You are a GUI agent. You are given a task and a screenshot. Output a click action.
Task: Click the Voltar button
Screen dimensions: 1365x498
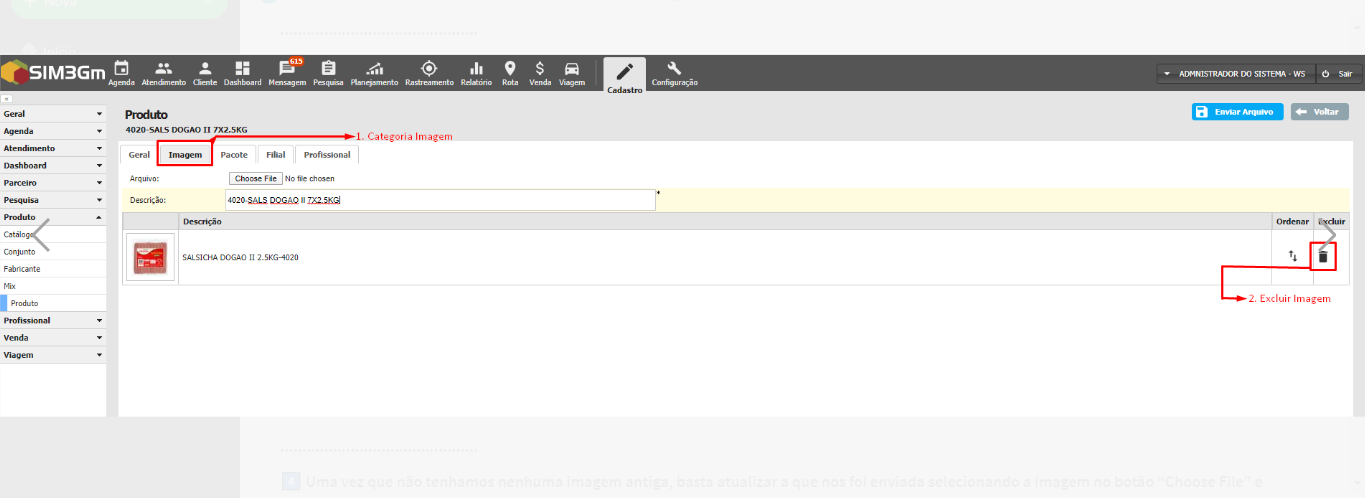click(x=1319, y=112)
